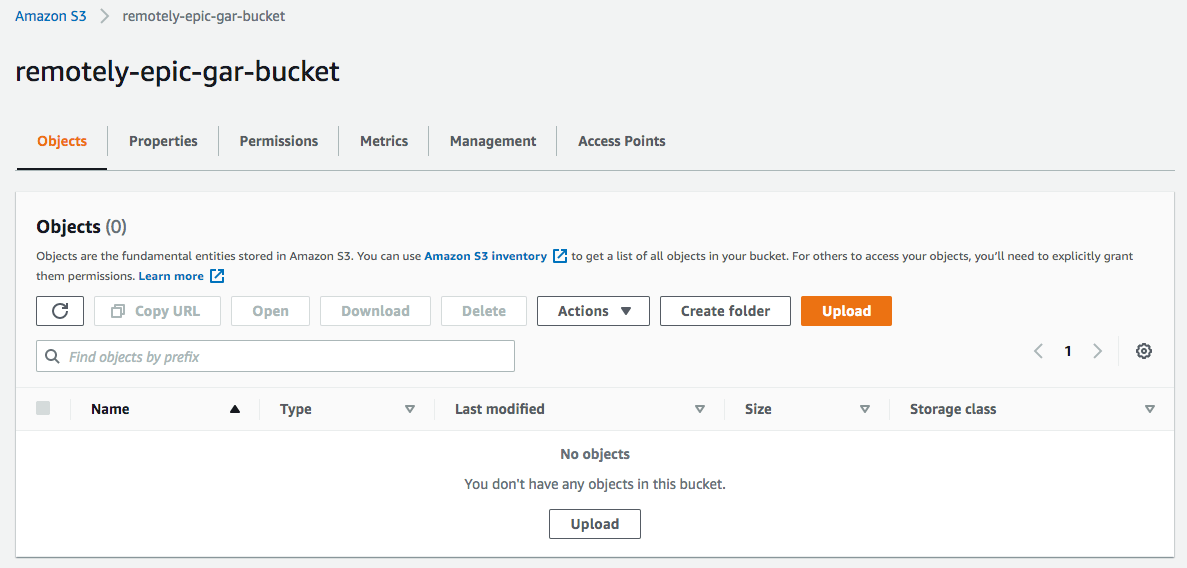Focus the Find objects by prefix field
The image size is (1187, 568).
(276, 356)
